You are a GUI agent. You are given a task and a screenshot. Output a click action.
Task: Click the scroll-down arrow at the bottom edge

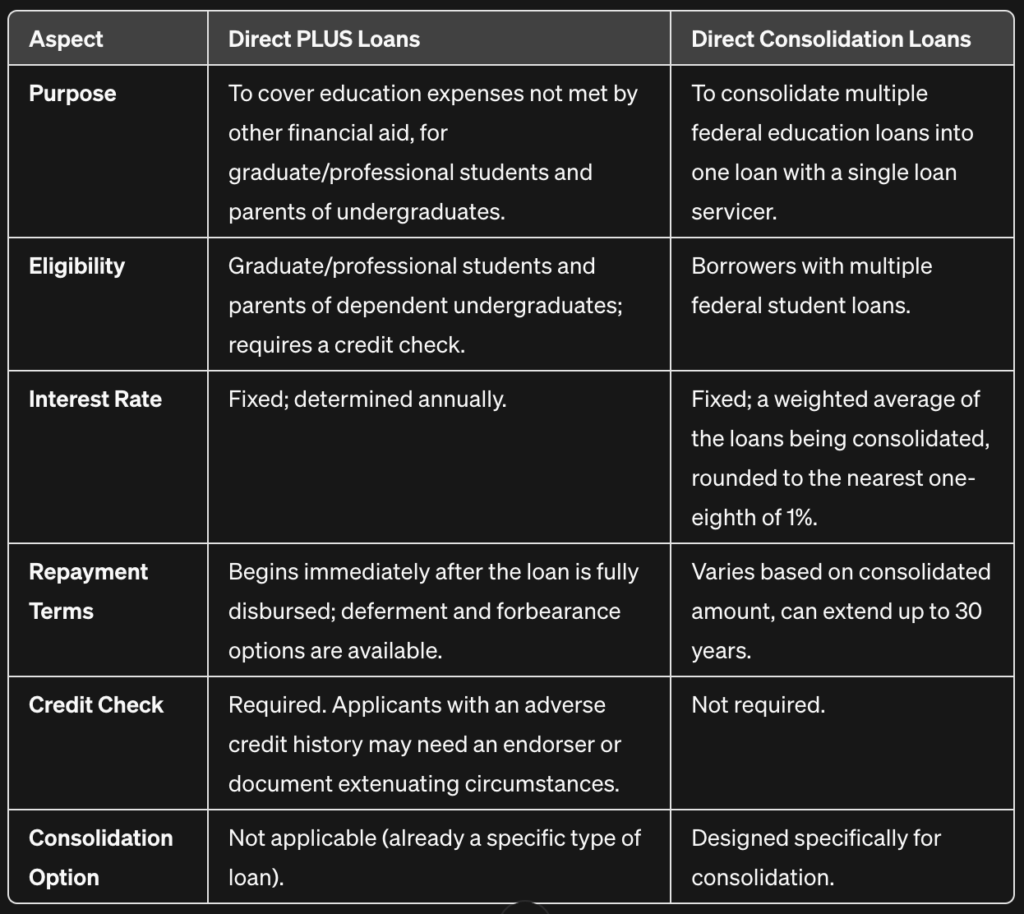(524, 908)
